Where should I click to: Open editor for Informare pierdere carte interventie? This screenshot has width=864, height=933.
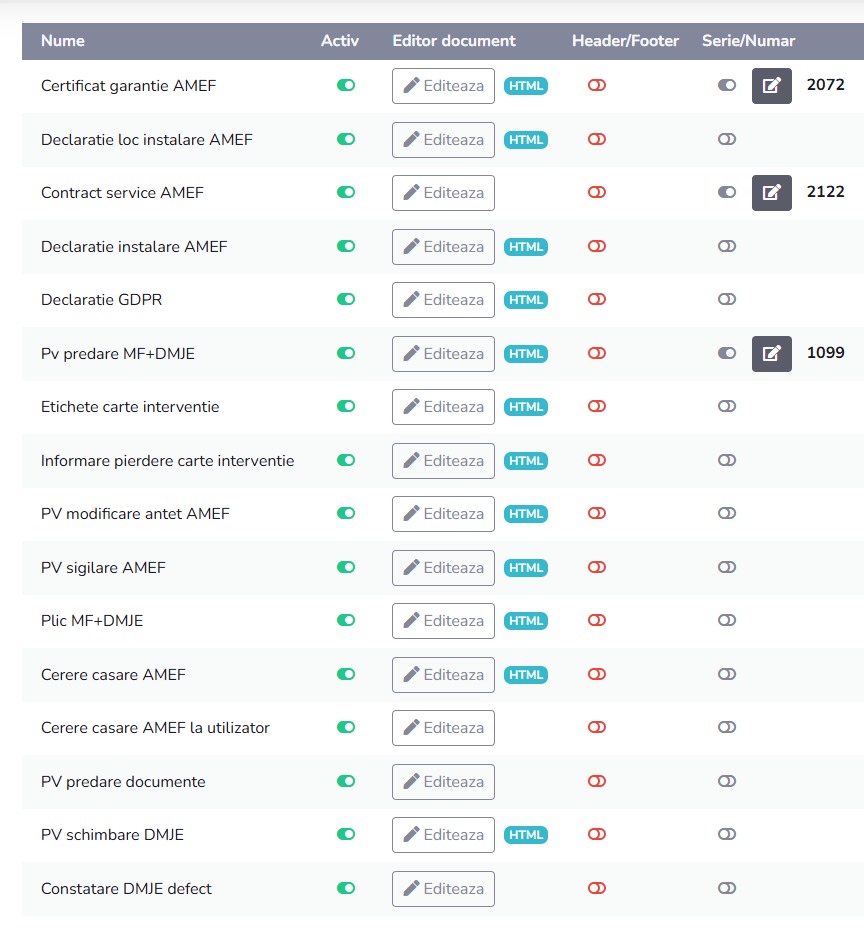pos(443,461)
